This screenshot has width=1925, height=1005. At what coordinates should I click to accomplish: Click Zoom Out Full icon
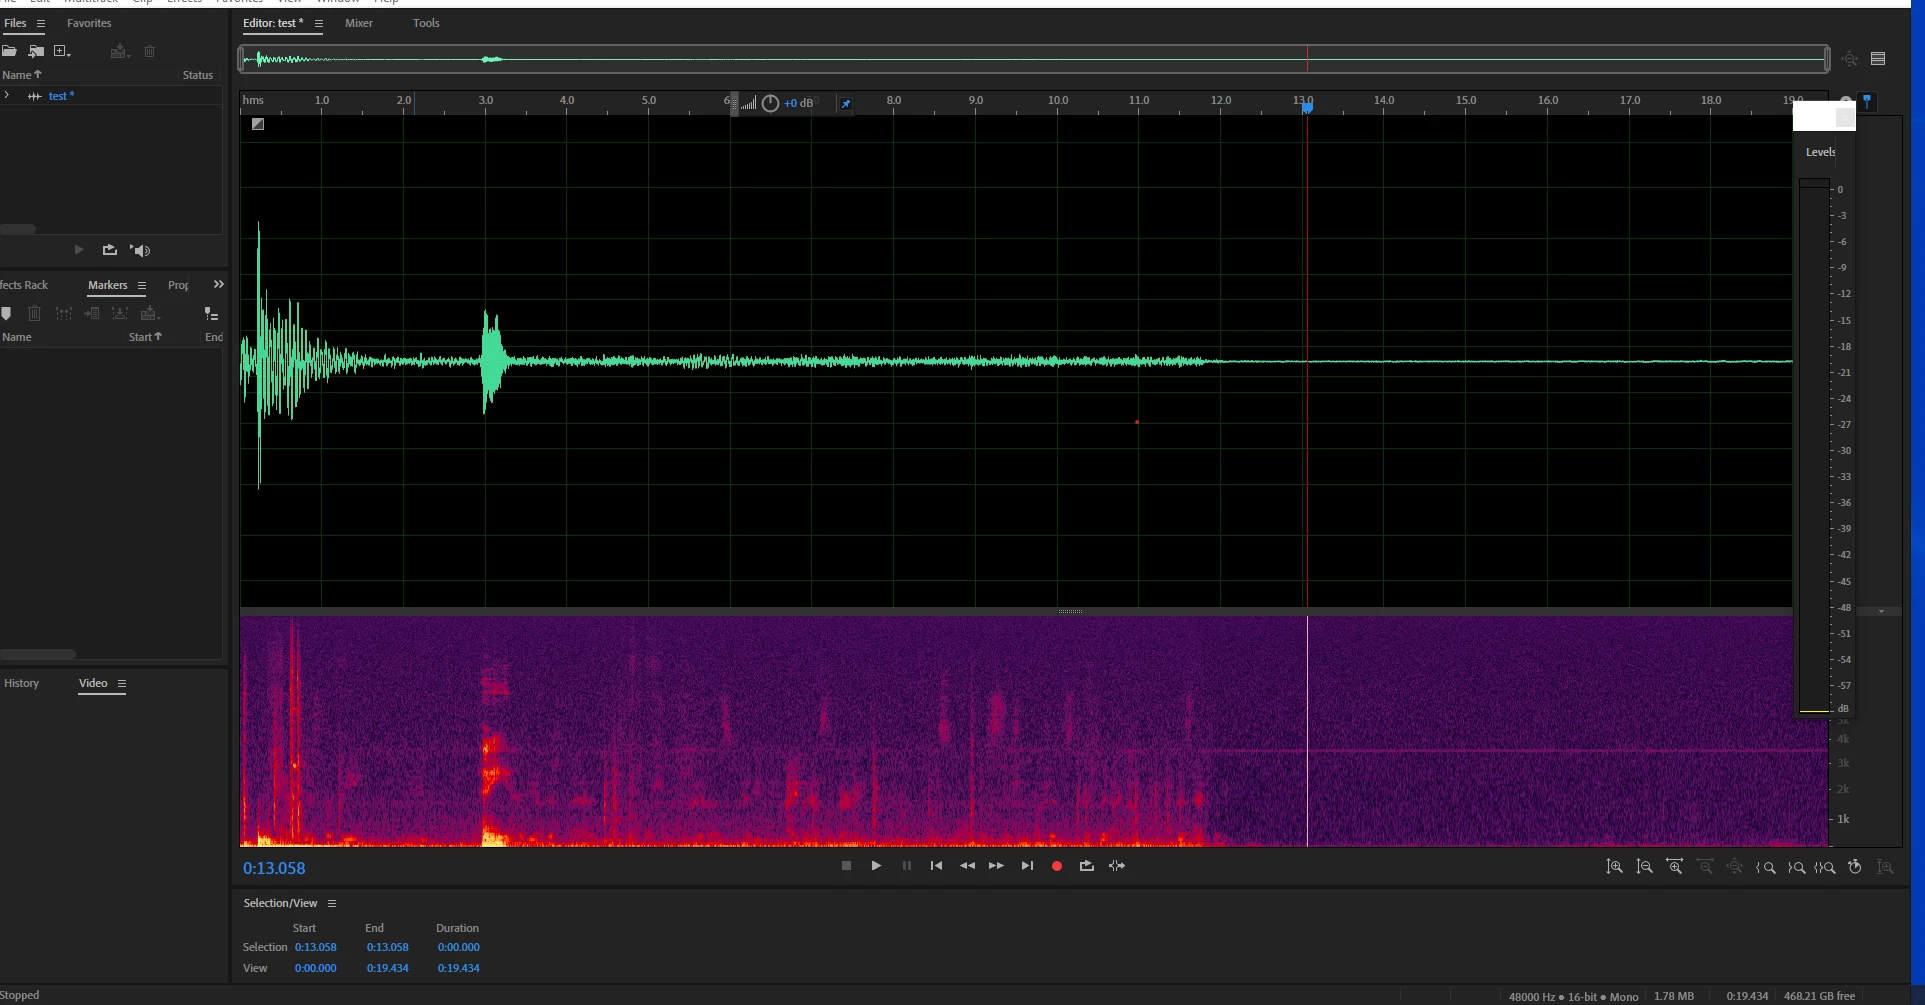click(1735, 867)
